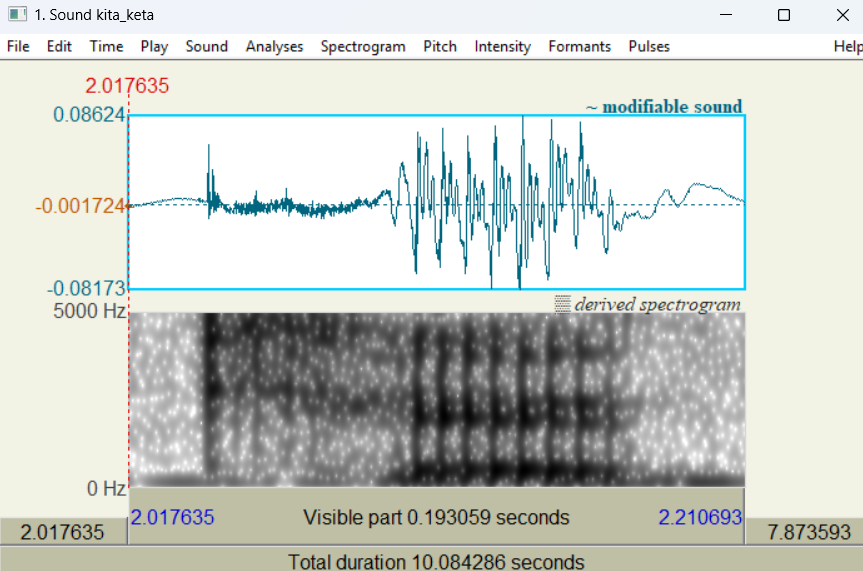Open the Edit menu
Image resolution: width=863 pixels, height=571 pixels.
tap(59, 47)
